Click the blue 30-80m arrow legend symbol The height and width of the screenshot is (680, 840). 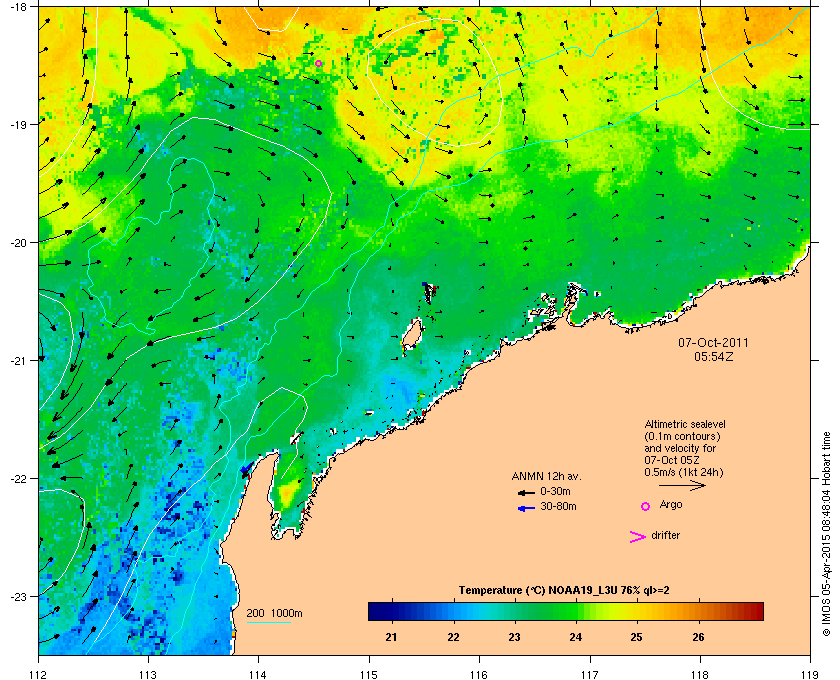click(526, 508)
